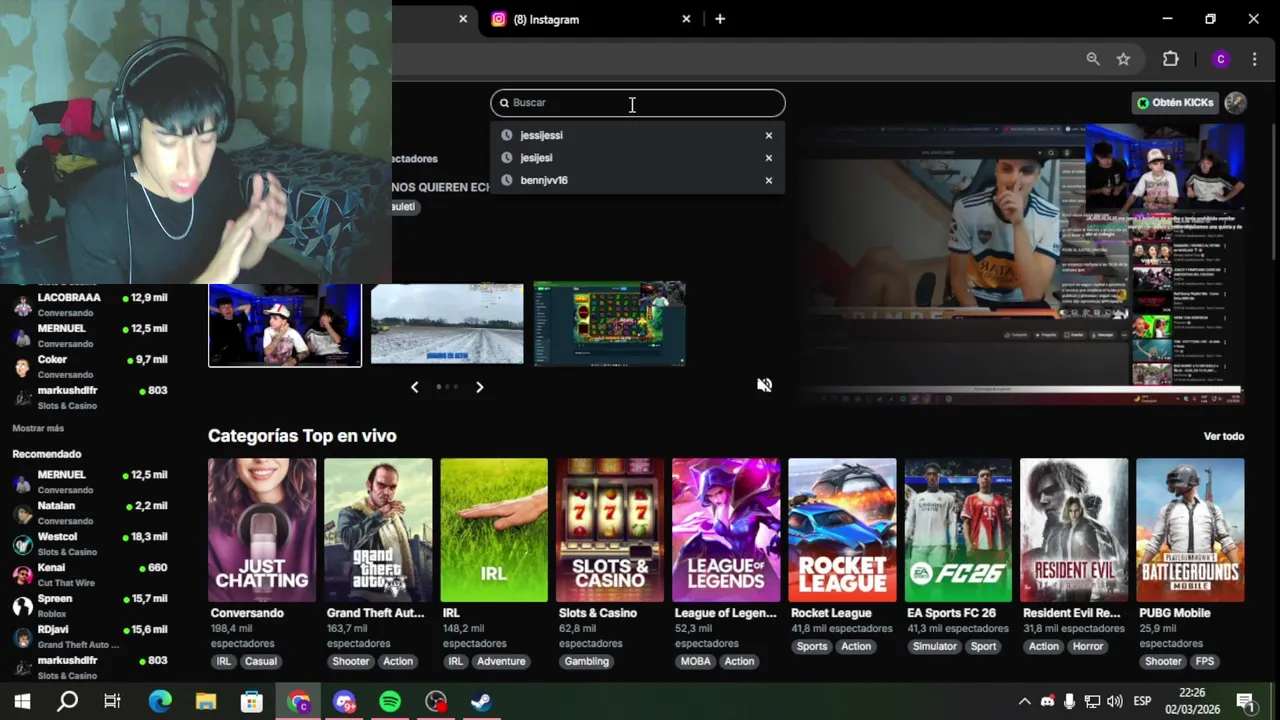This screenshot has height=720, width=1280.
Task: Open Kenai channel in Recomendado list
Action: [x=90, y=575]
